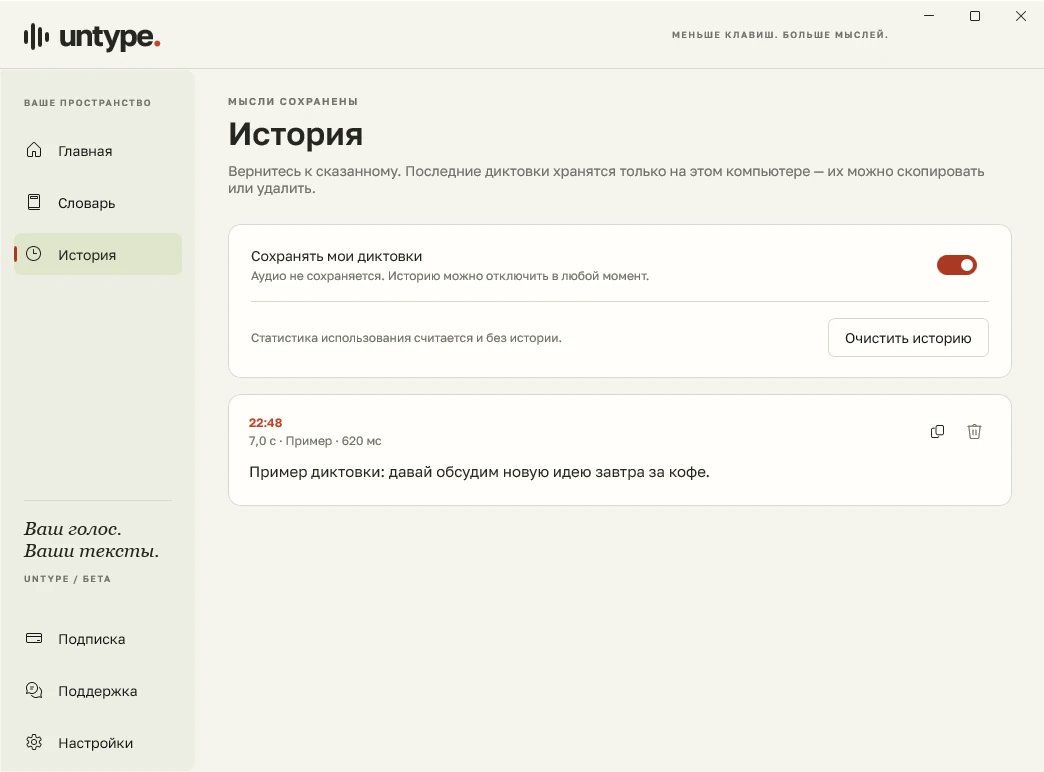Open Поддержка from the sidebar
1044x772 pixels.
(x=98, y=691)
